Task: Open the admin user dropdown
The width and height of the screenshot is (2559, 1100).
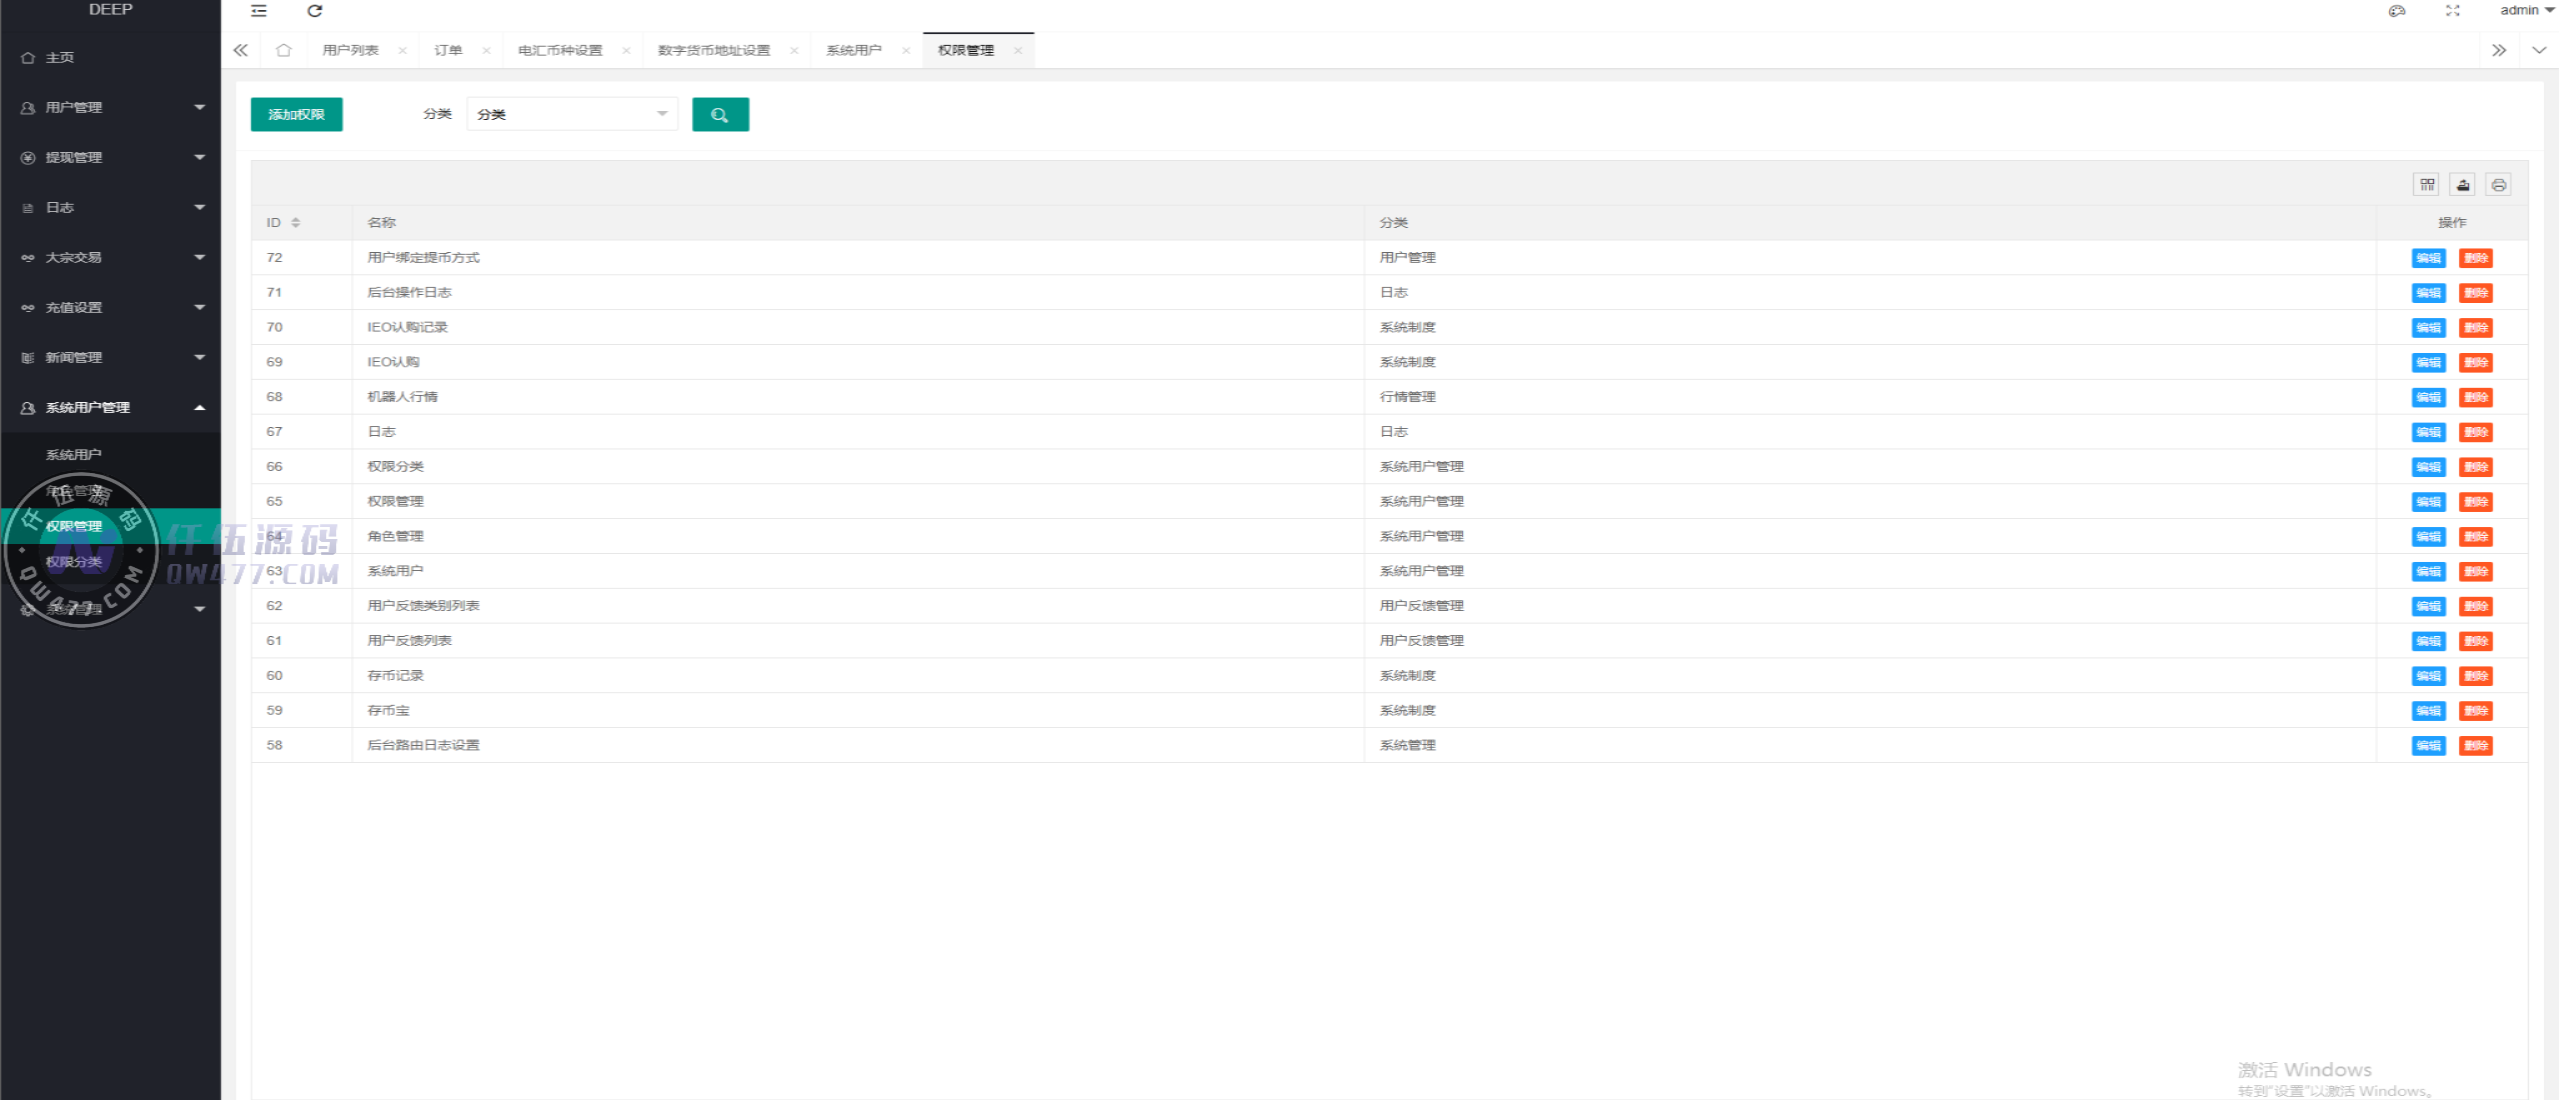Action: pyautogui.click(x=2526, y=11)
